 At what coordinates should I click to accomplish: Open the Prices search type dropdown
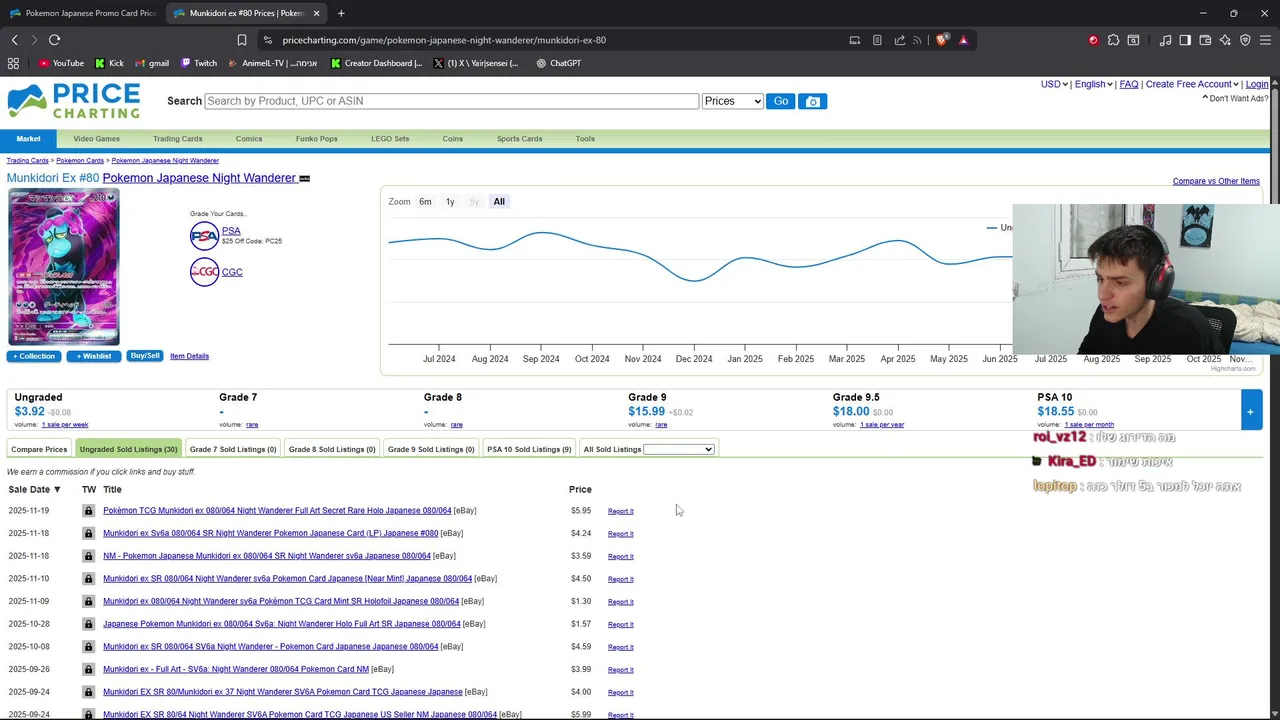[x=733, y=101]
